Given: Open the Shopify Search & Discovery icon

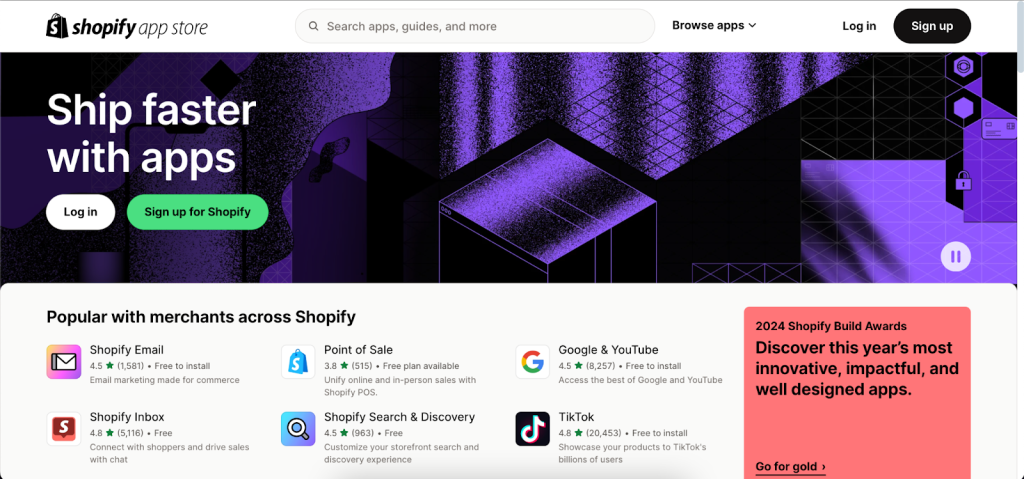Looking at the screenshot, I should pos(298,429).
